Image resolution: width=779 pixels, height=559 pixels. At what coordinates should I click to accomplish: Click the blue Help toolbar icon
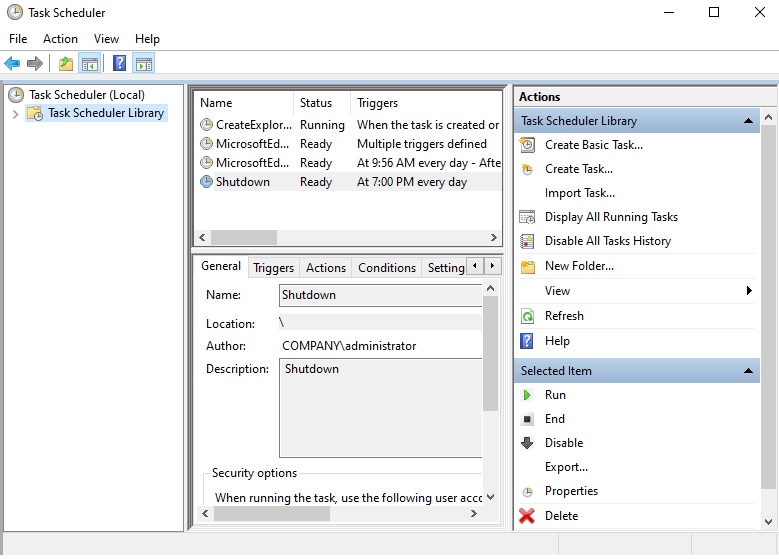[119, 64]
